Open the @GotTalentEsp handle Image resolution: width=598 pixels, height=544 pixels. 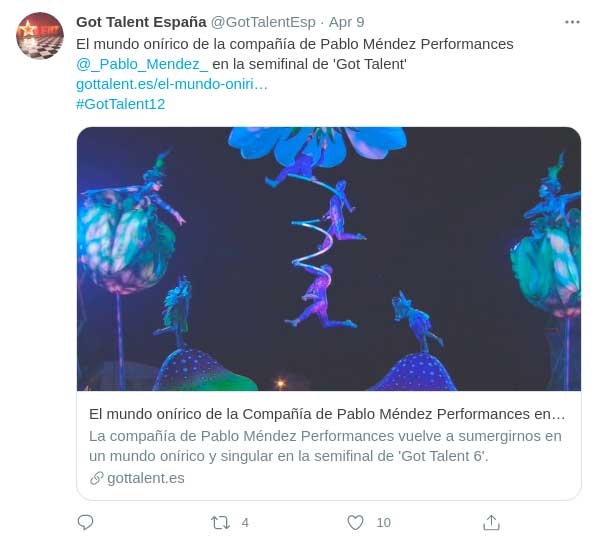263,22
